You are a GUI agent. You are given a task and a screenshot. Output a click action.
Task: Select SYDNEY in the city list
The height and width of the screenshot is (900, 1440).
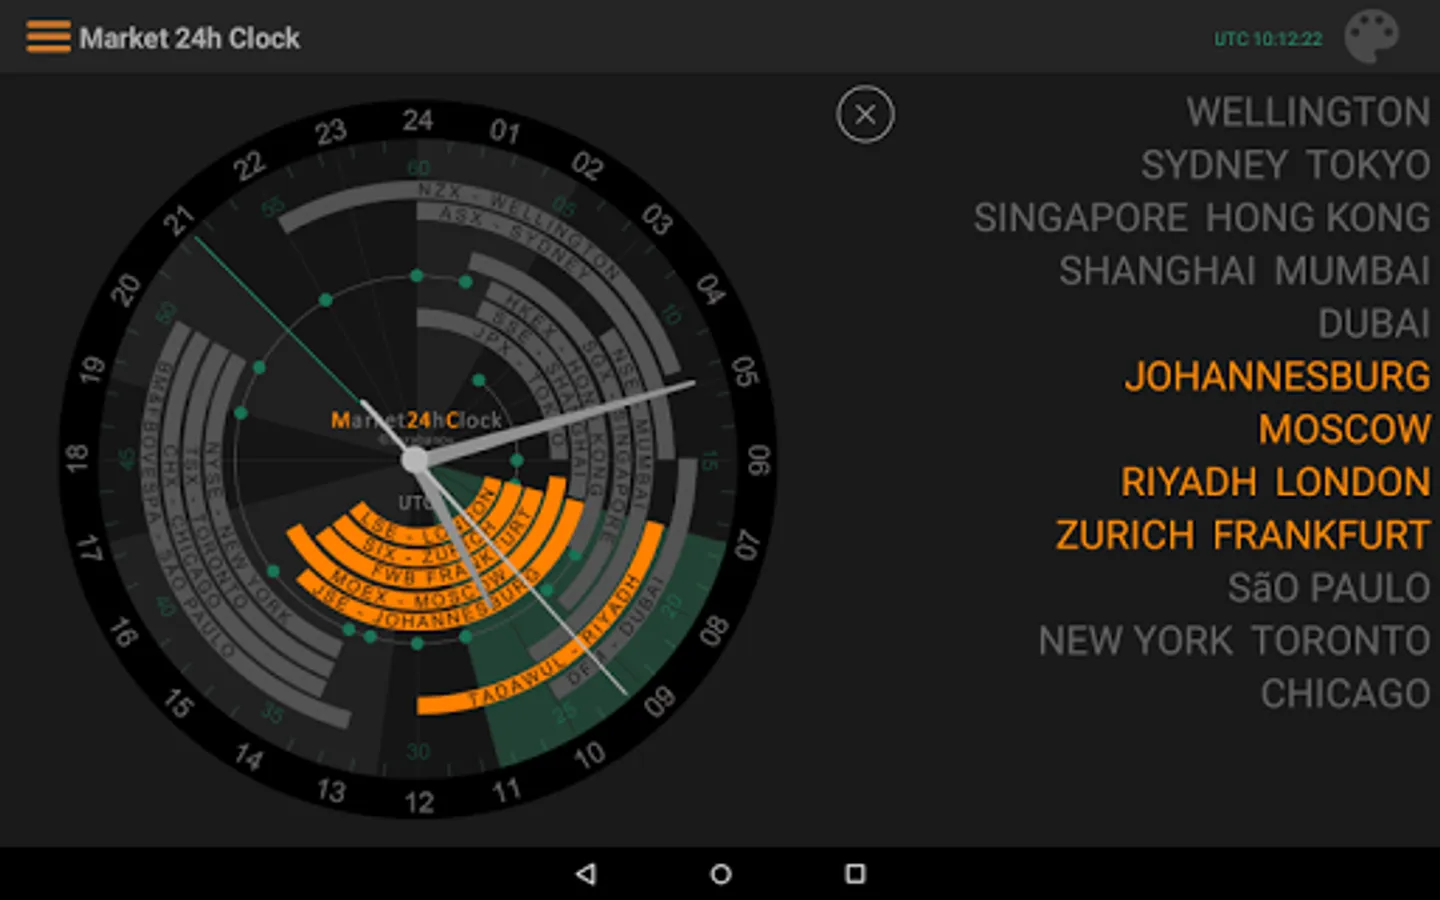(x=1214, y=165)
